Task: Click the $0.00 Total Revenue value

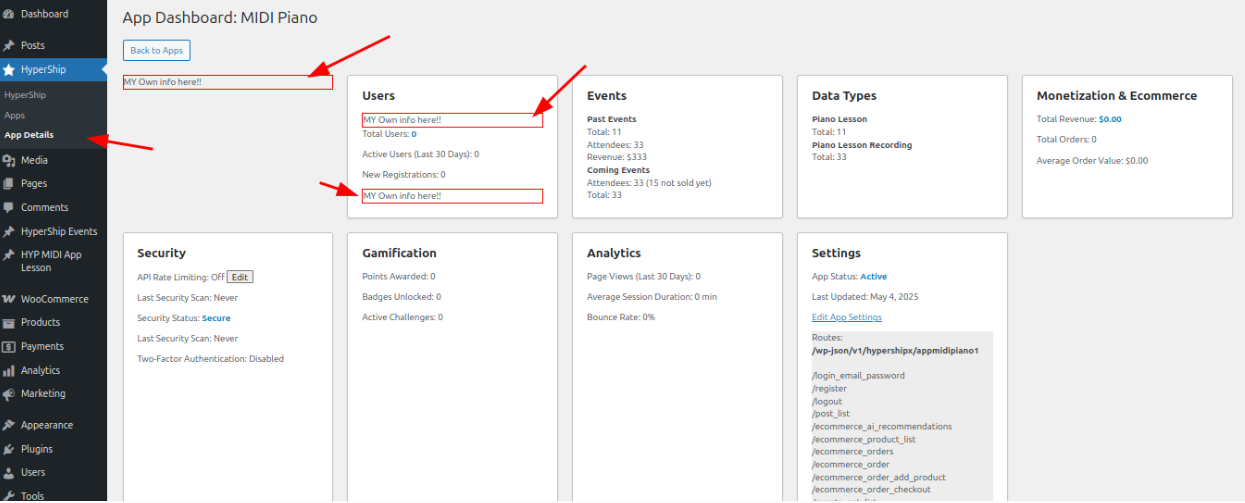Action: point(1110,119)
